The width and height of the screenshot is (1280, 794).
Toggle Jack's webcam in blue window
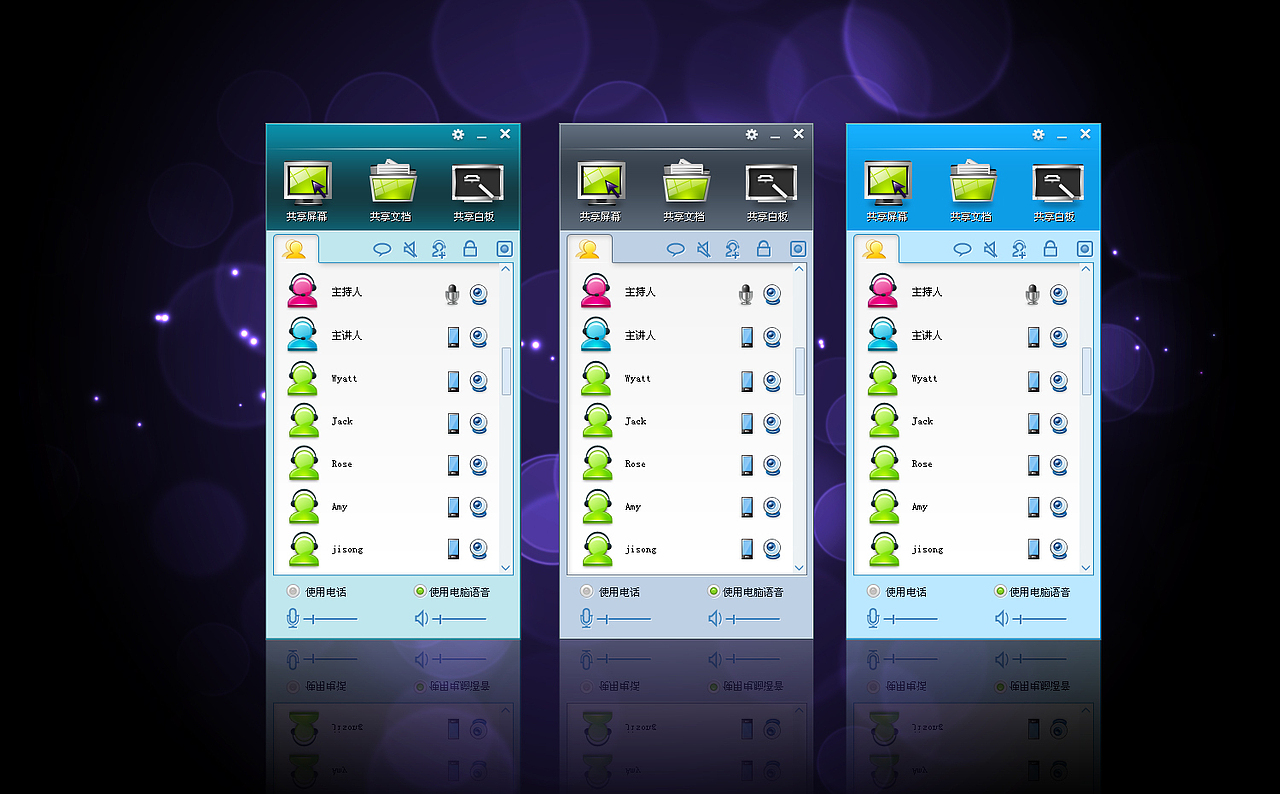1059,423
